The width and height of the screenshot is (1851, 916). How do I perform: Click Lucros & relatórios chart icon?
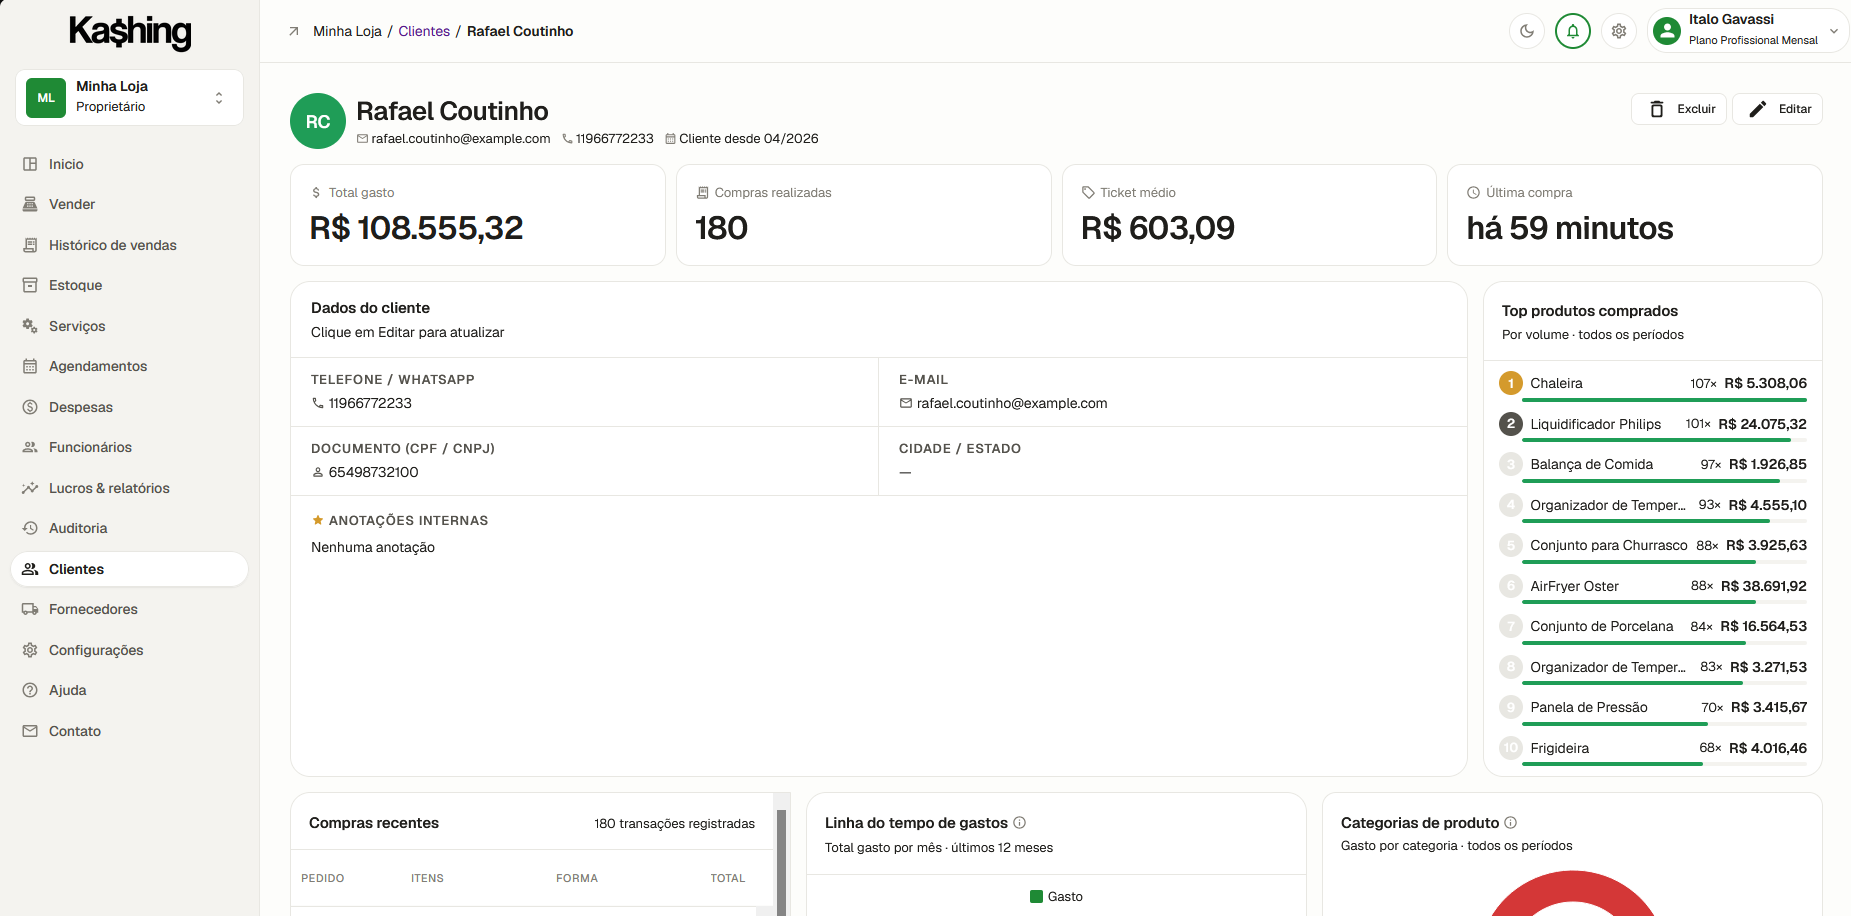point(30,488)
